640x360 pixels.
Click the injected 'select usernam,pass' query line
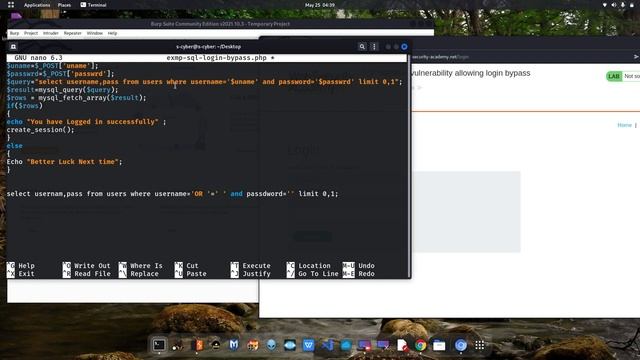[172, 194]
